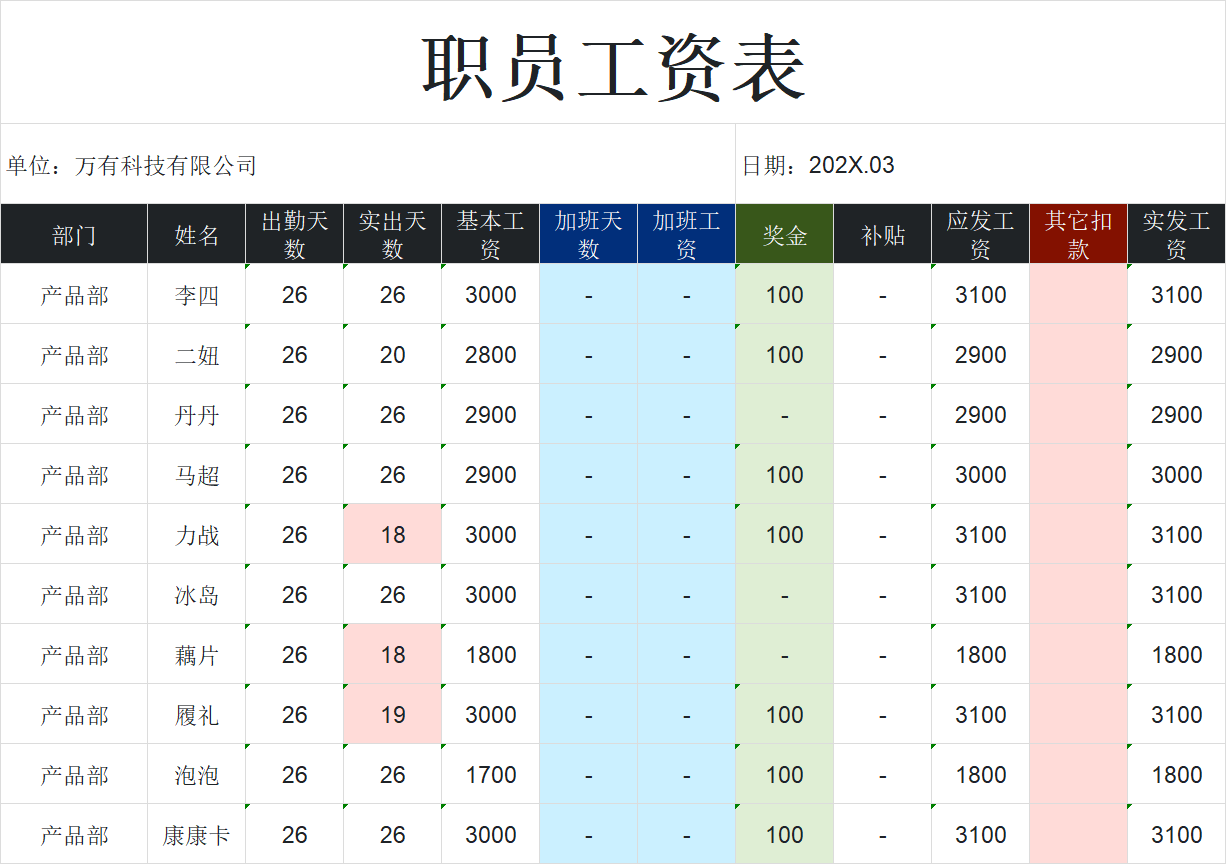Screen dimensions: 1226x864
Task: Select the name cell 李四
Action: pos(197,295)
